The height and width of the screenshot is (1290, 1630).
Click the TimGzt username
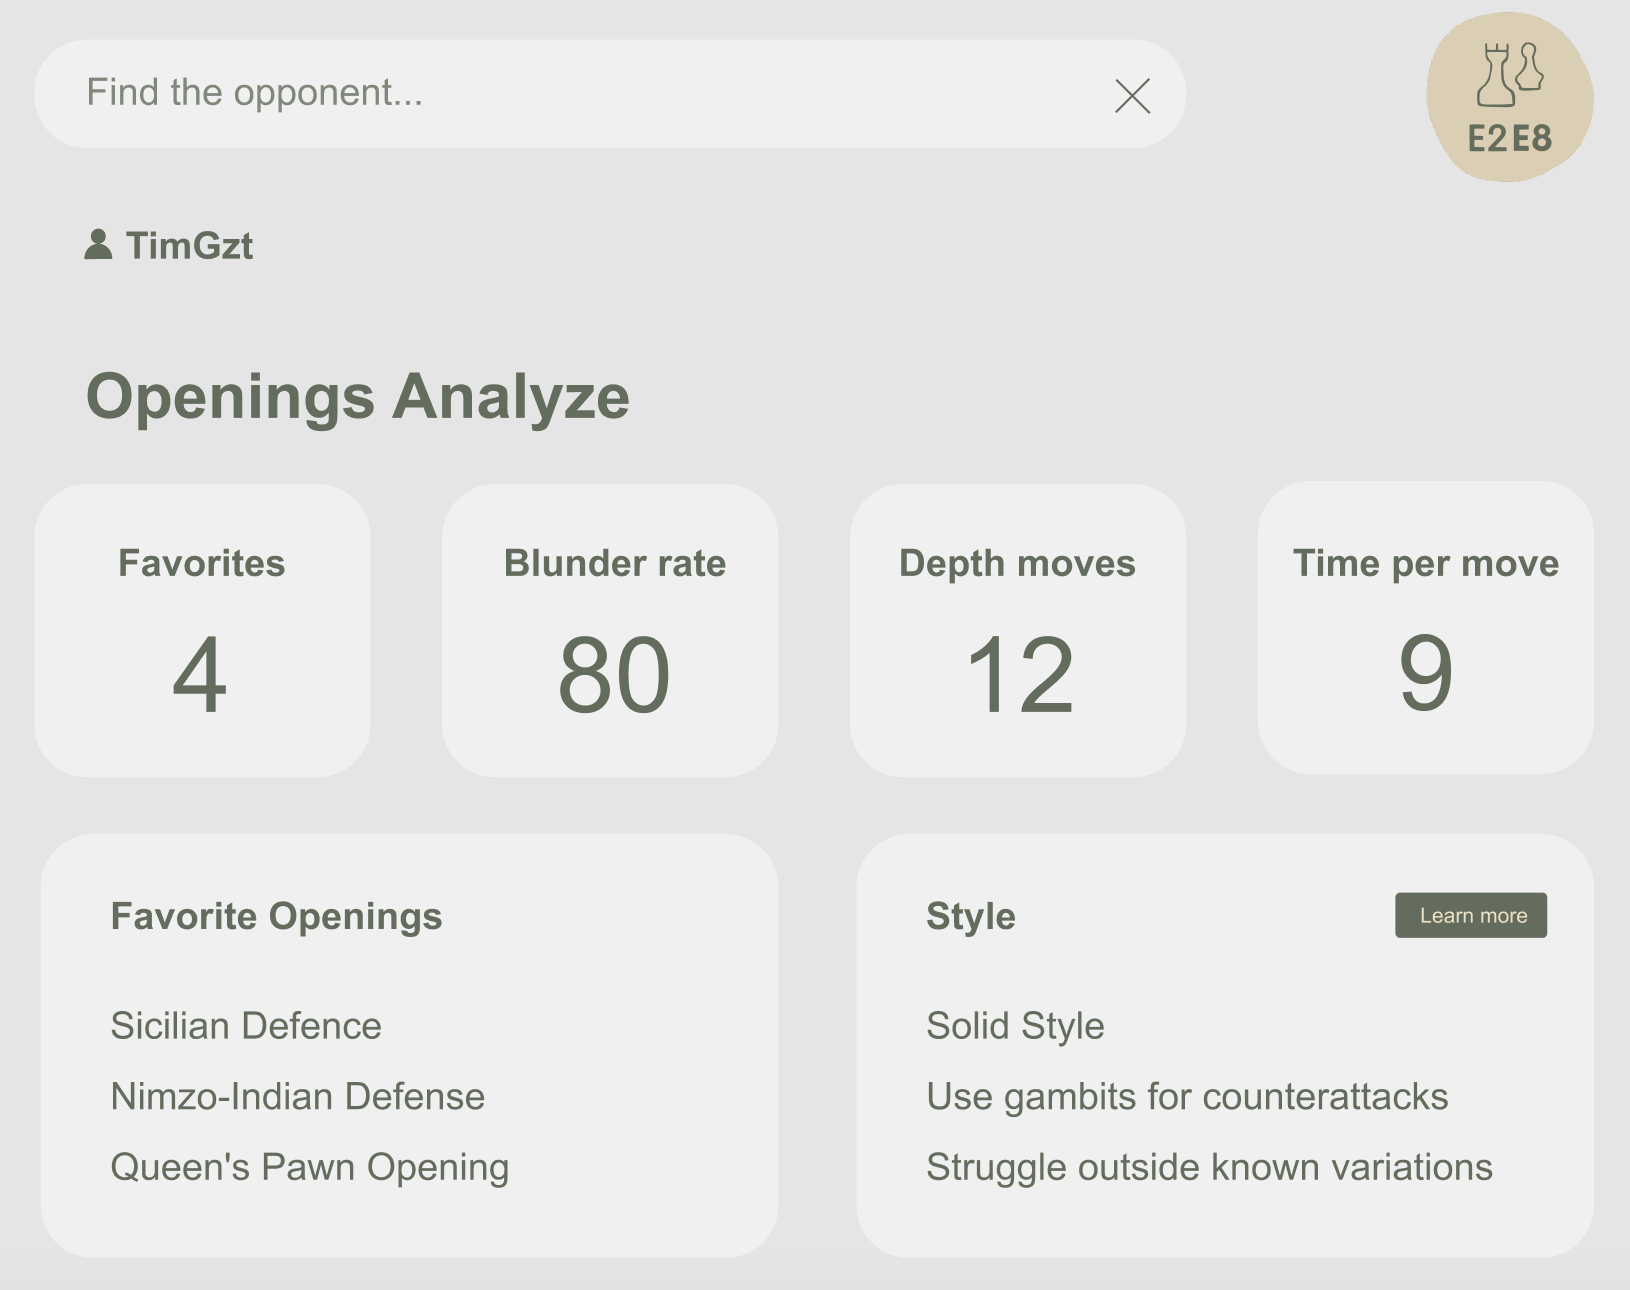click(x=189, y=246)
